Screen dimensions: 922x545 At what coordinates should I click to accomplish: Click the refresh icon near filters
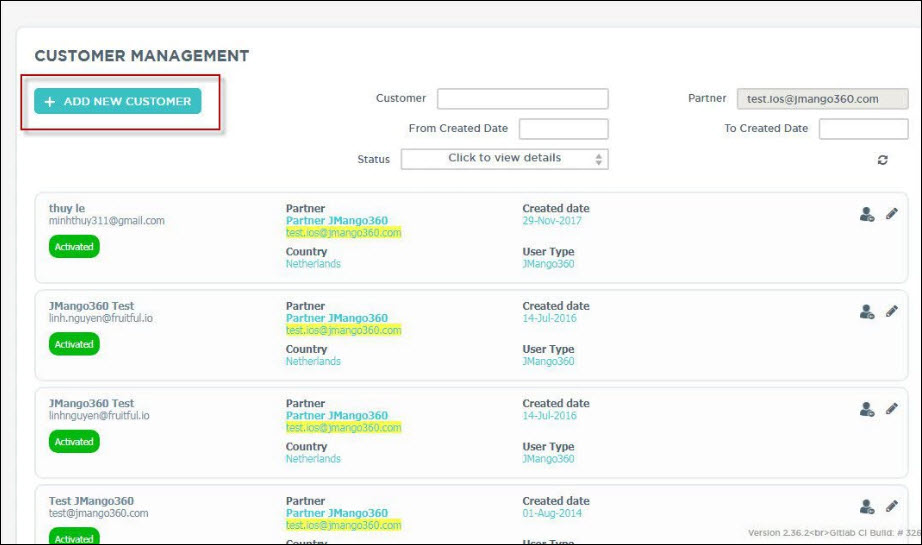tap(882, 160)
